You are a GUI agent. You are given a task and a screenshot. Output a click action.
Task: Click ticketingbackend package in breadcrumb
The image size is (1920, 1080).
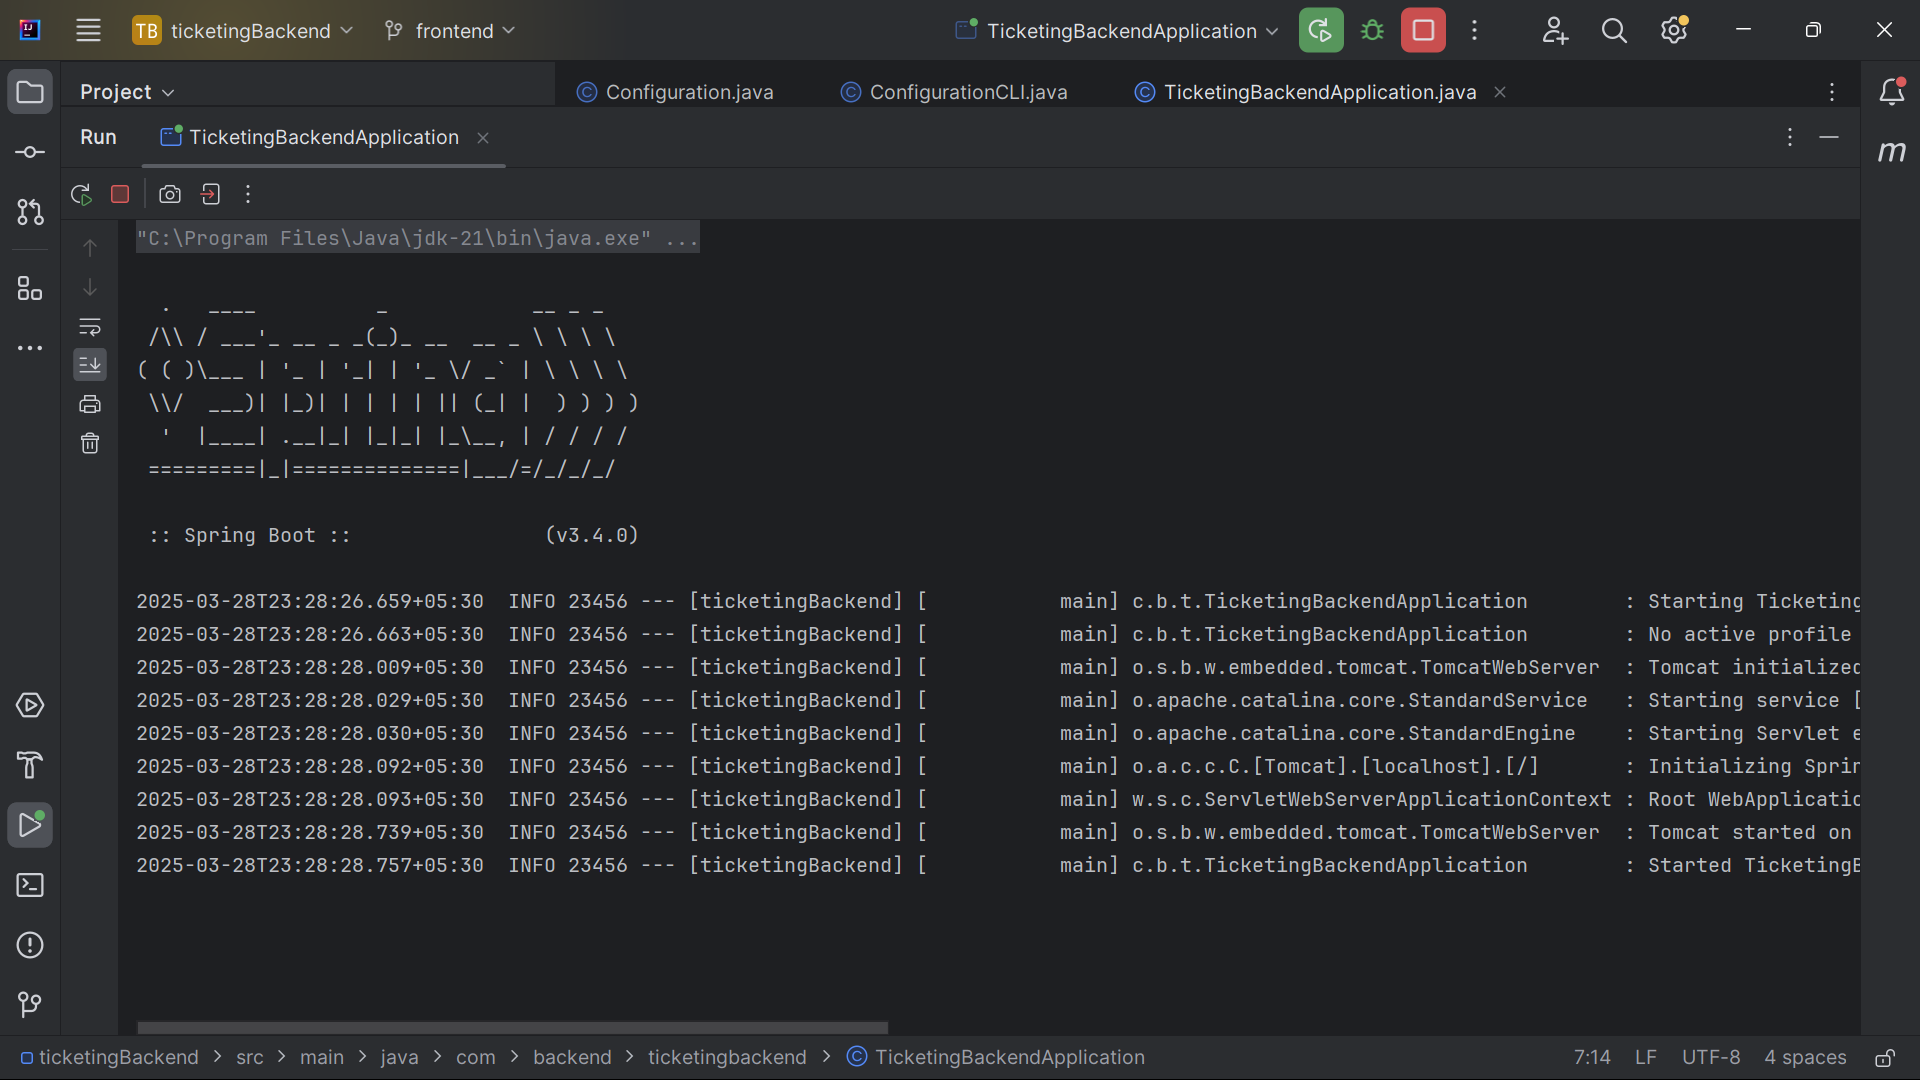727,1058
